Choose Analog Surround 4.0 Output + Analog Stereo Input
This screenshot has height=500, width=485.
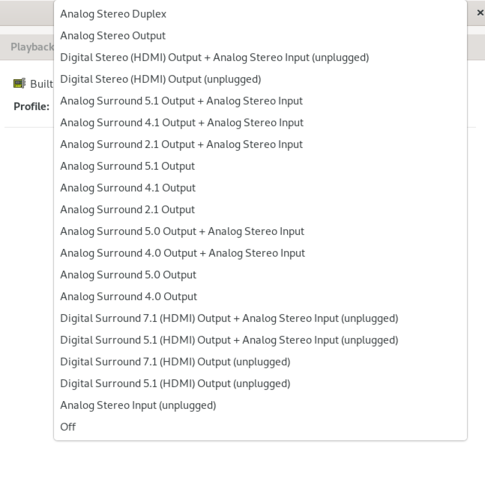click(260, 253)
